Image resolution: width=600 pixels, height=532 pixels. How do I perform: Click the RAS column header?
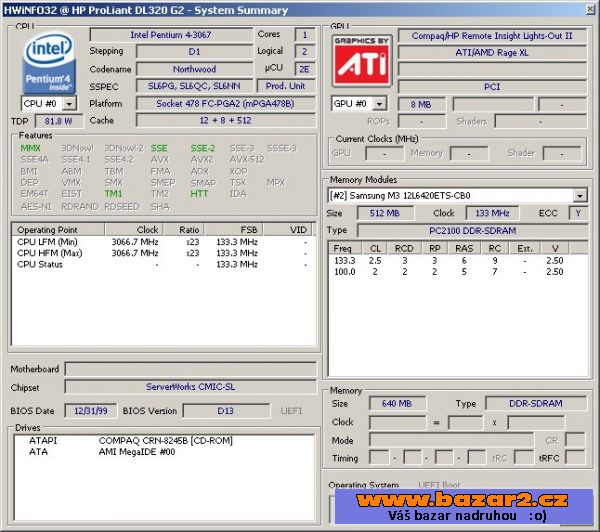pos(464,248)
